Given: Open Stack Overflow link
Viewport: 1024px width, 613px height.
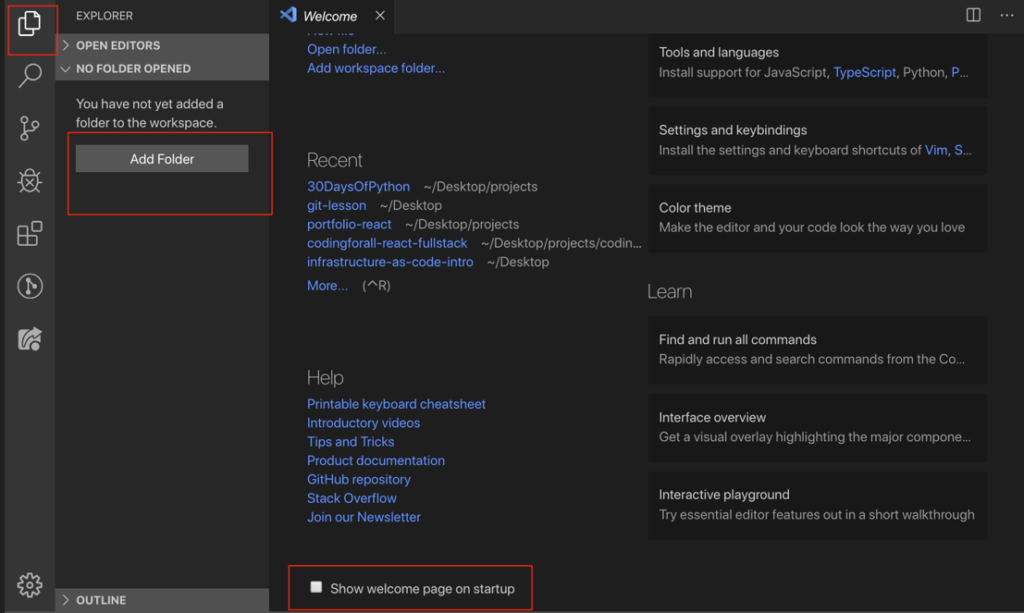Looking at the screenshot, I should pos(352,499).
